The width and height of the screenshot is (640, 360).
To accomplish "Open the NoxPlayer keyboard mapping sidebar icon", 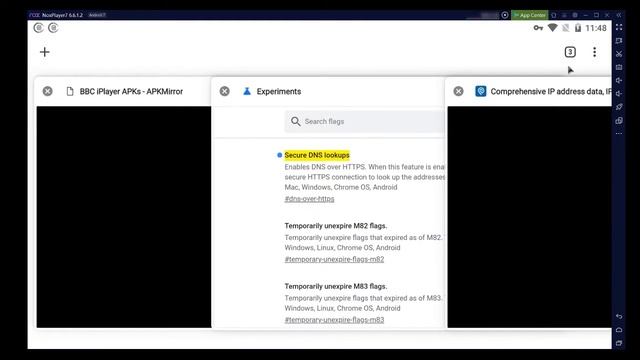I will pos(619,40).
